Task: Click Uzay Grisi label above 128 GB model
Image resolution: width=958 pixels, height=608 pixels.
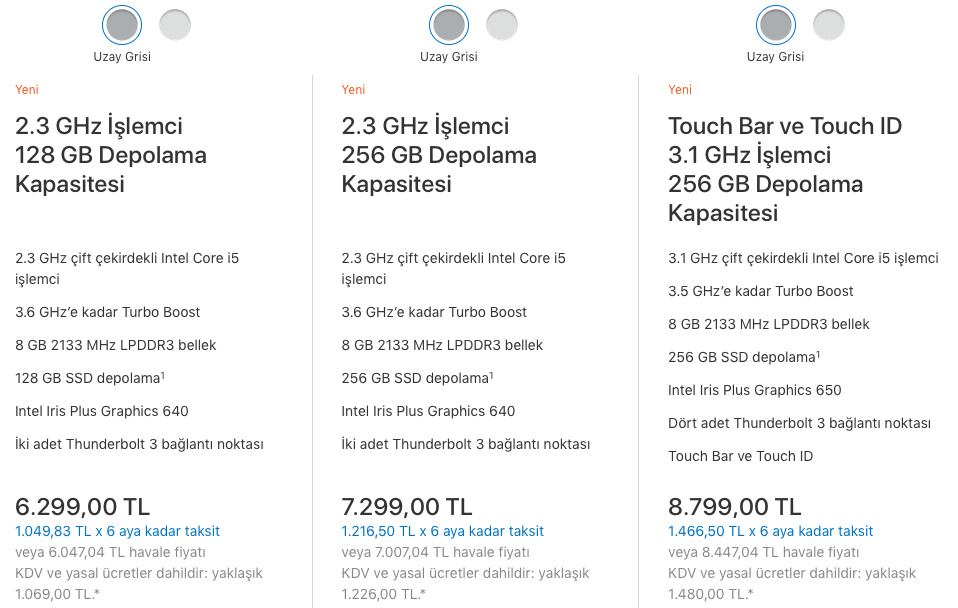Action: [122, 57]
